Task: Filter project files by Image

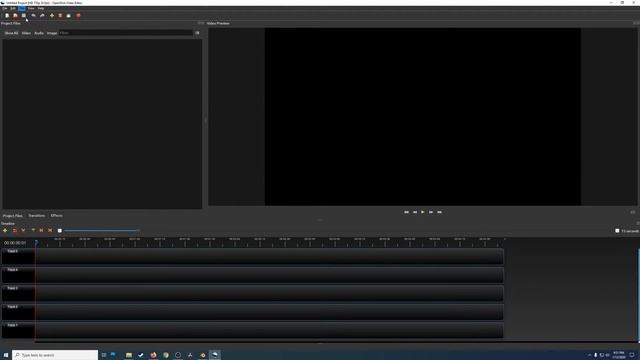Action: click(x=52, y=33)
